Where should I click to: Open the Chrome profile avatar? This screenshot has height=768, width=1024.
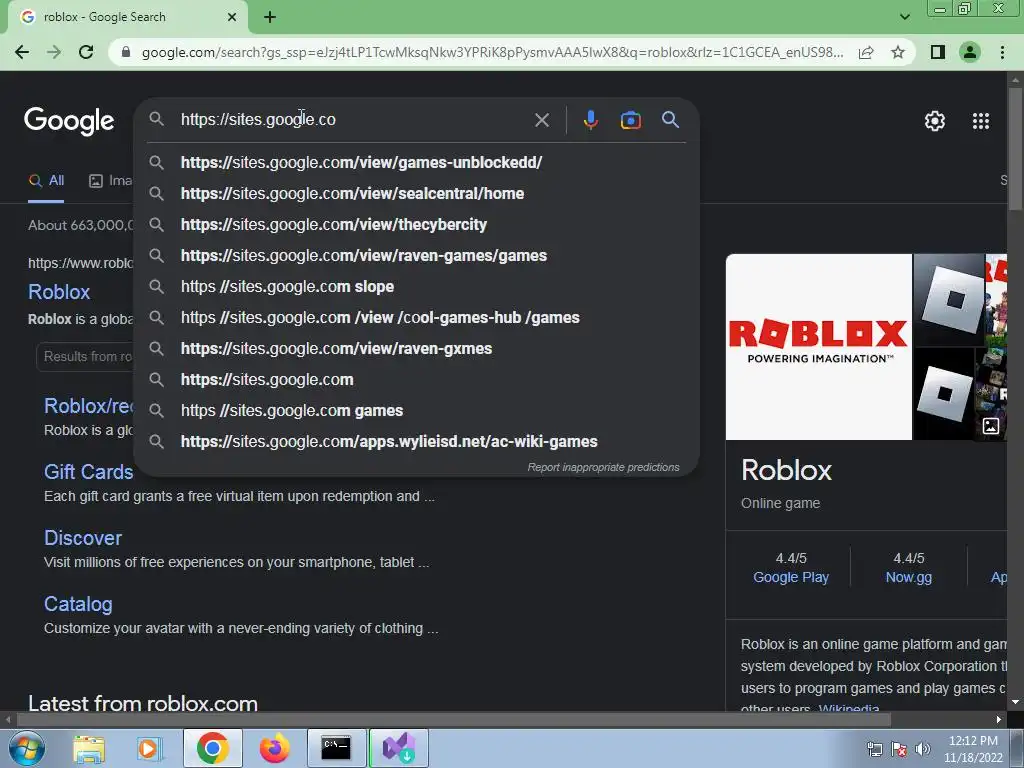pos(970,52)
